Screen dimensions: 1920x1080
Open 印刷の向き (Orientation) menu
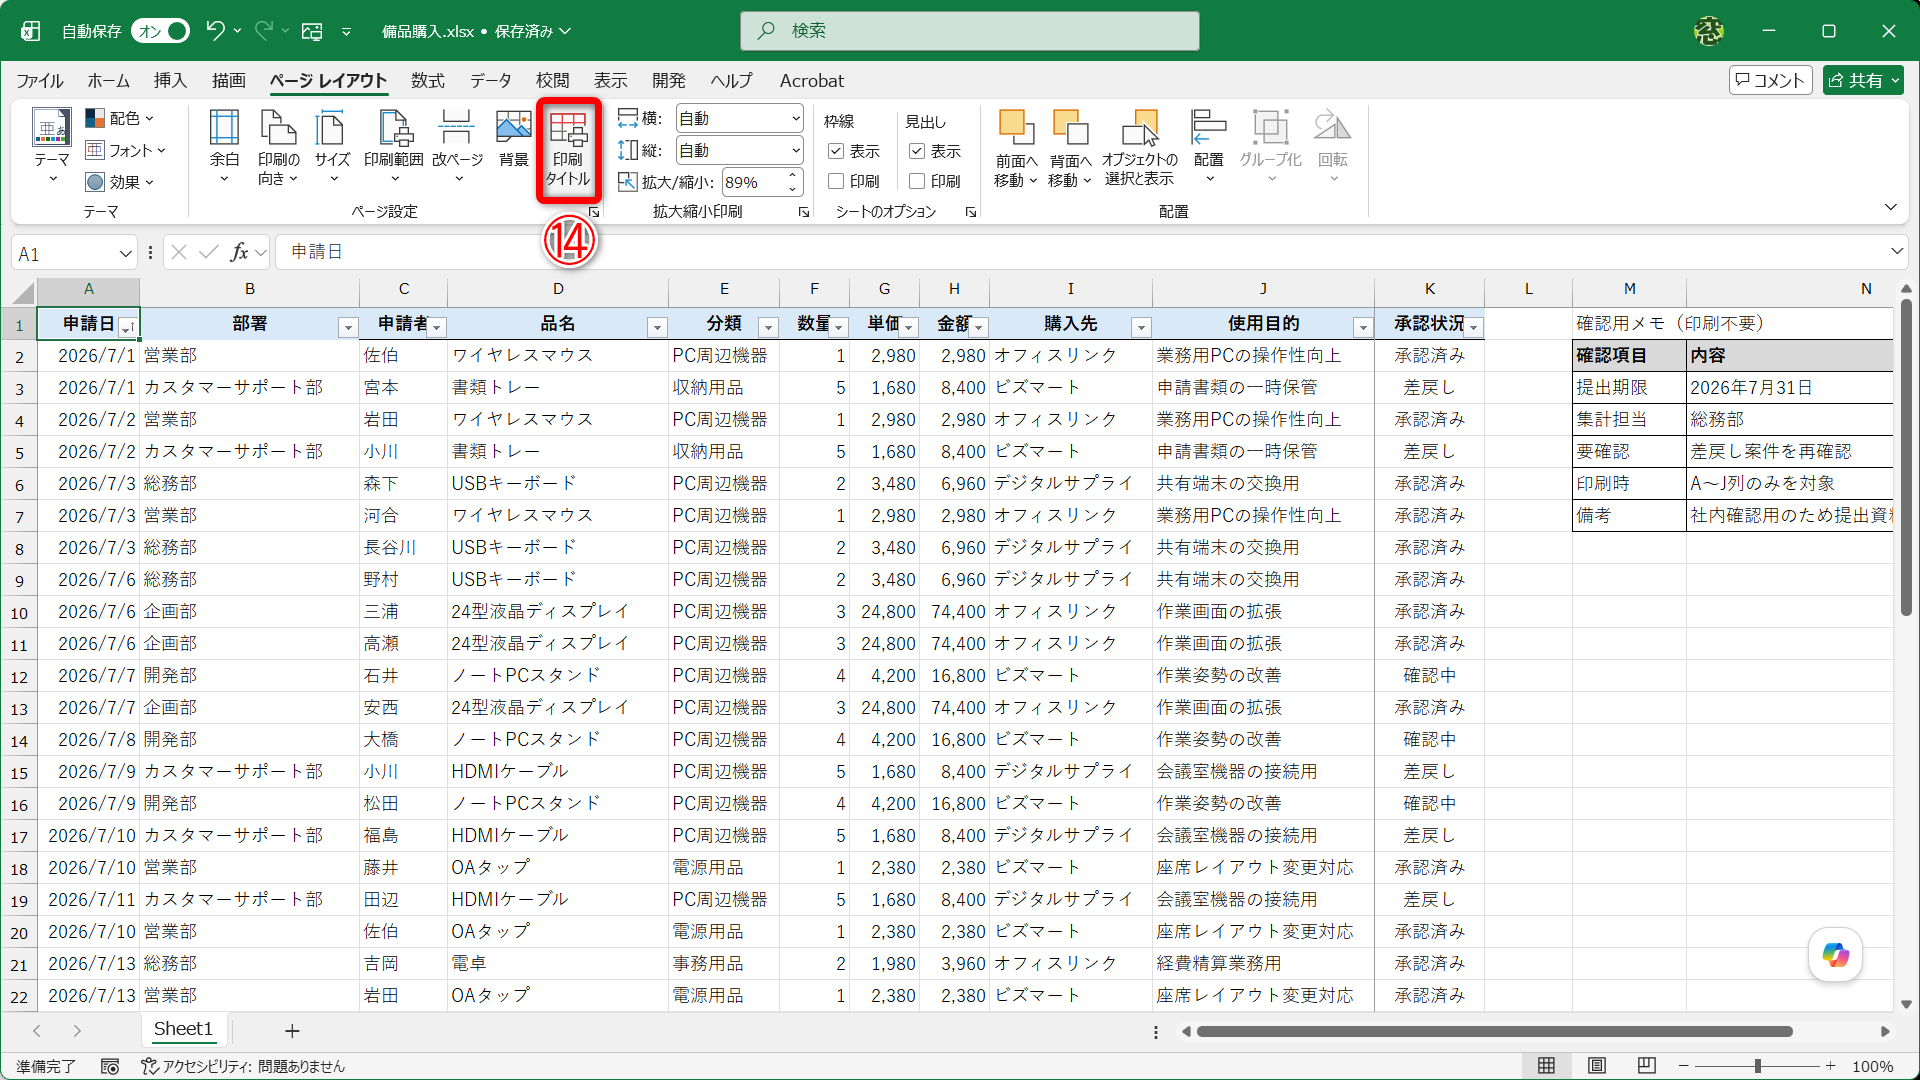pos(278,146)
